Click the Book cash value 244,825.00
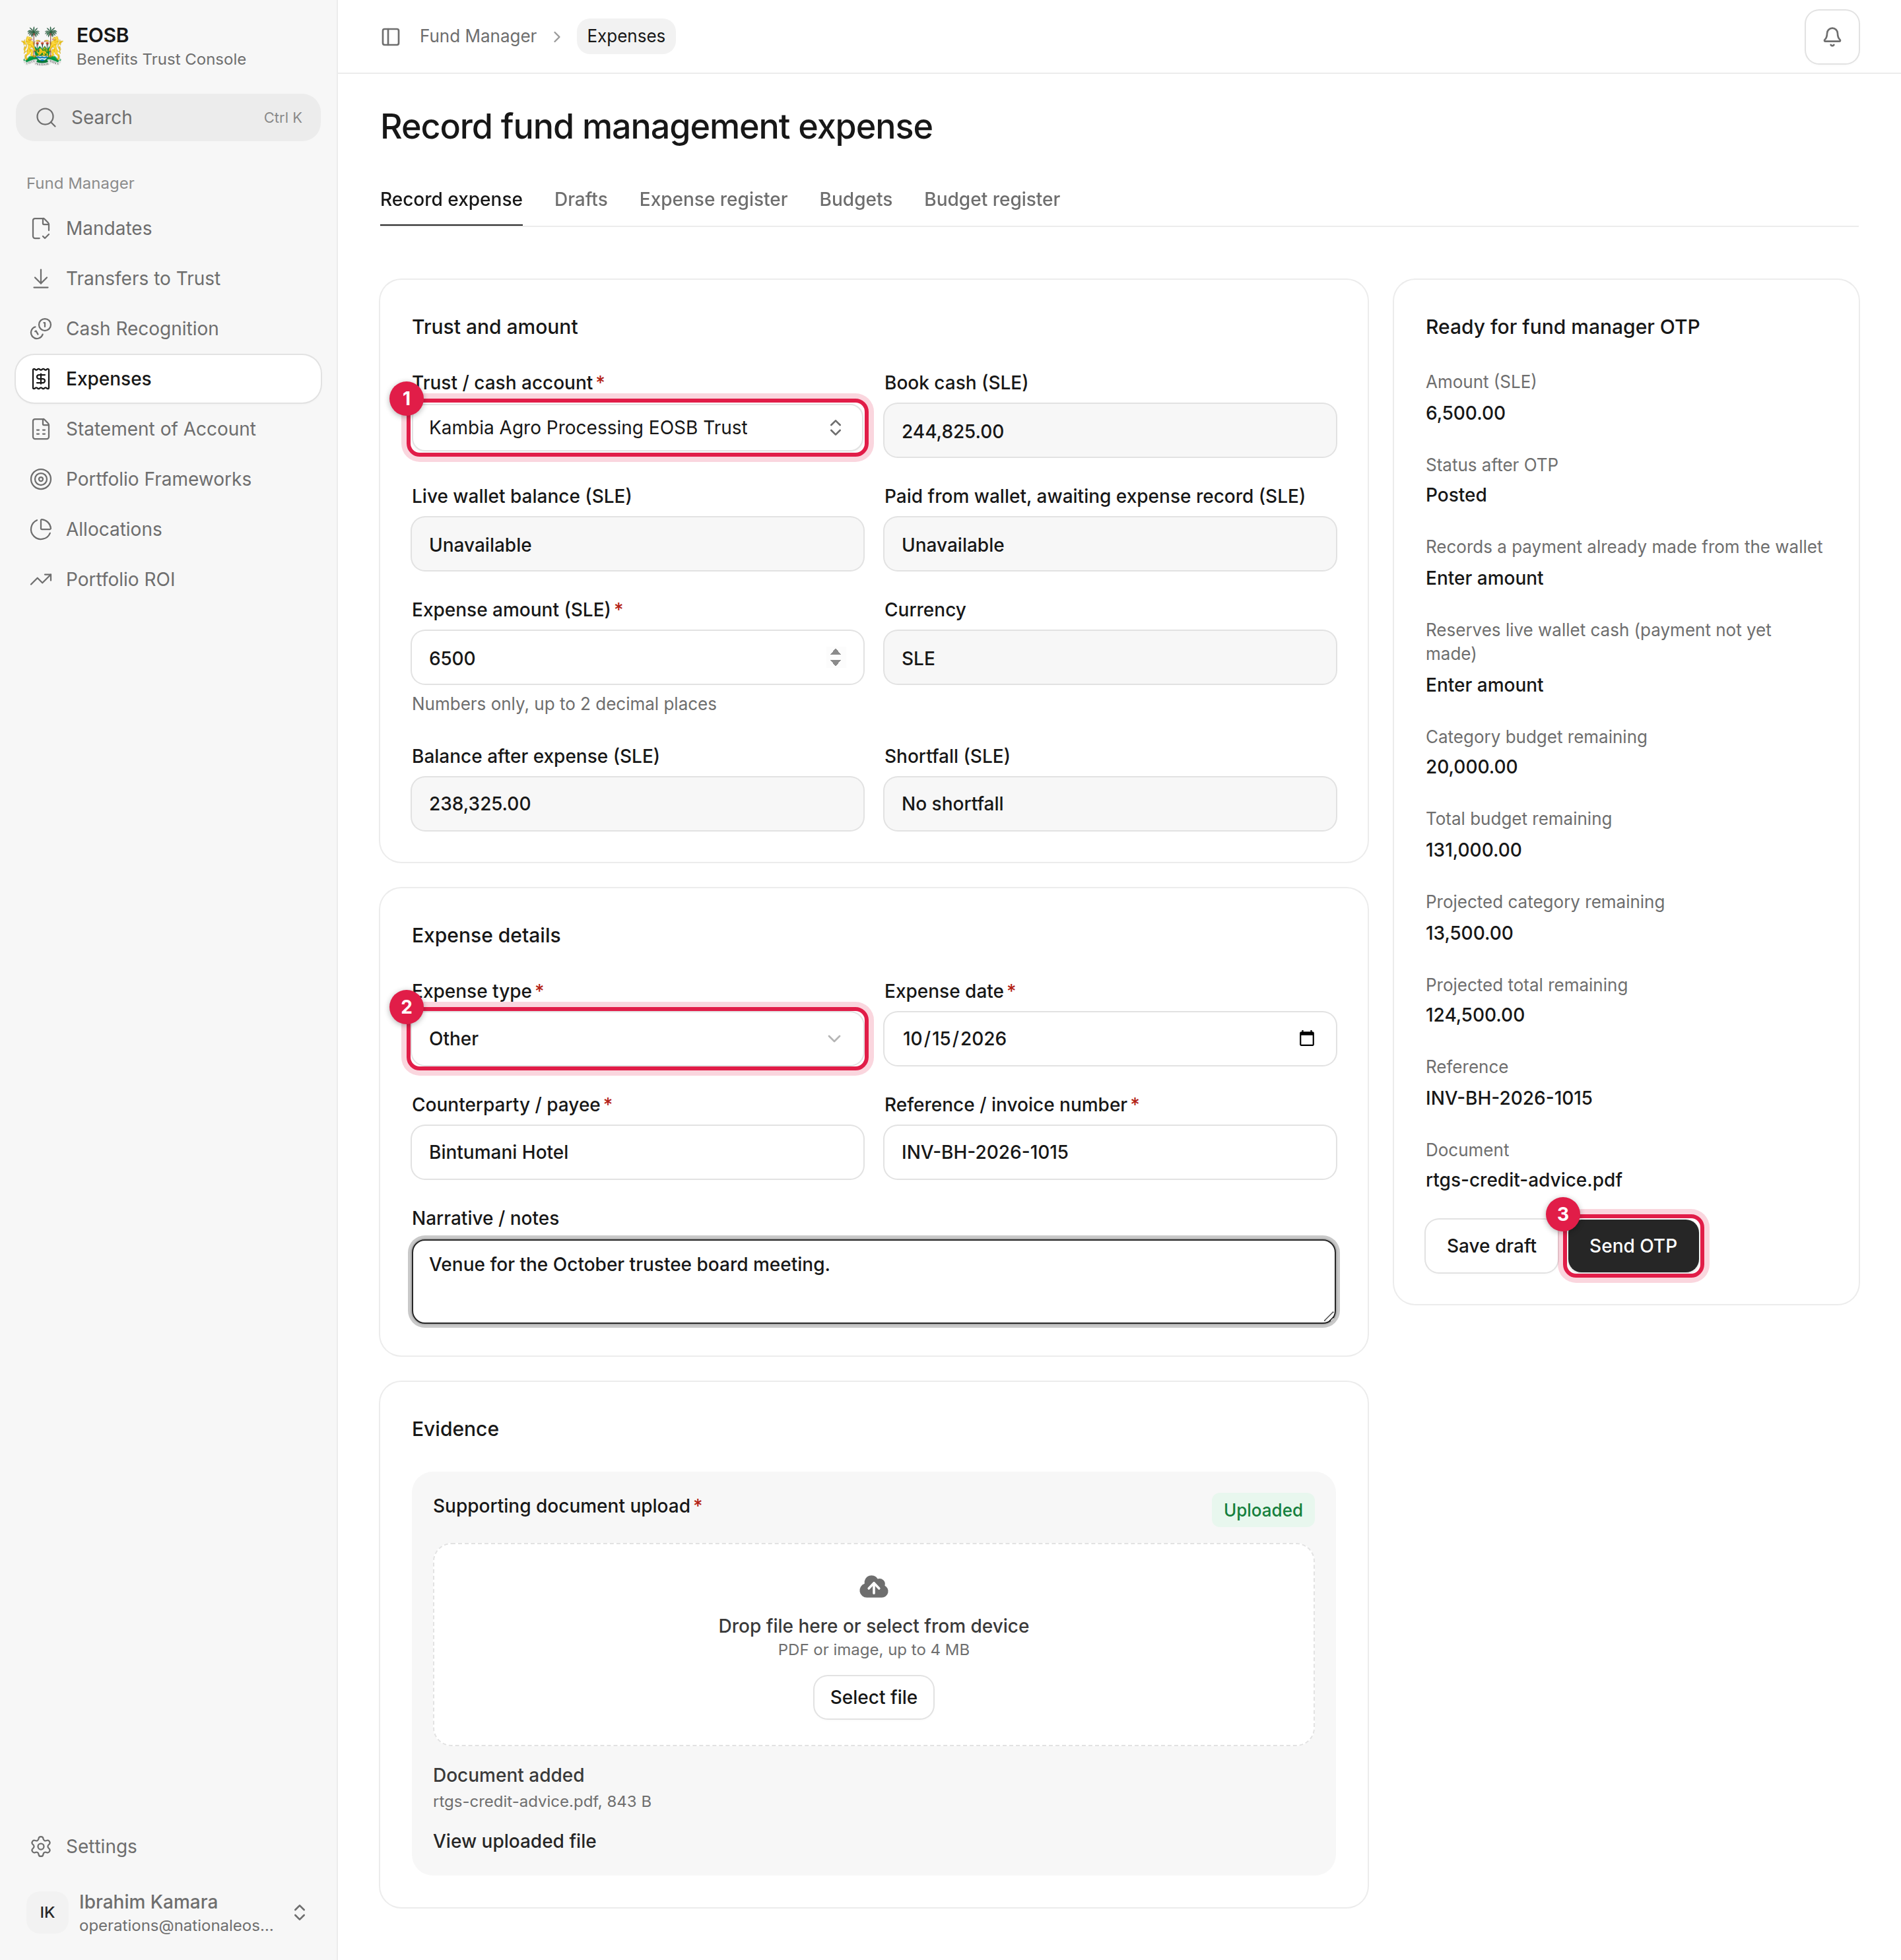The height and width of the screenshot is (1960, 1901). pos(952,431)
